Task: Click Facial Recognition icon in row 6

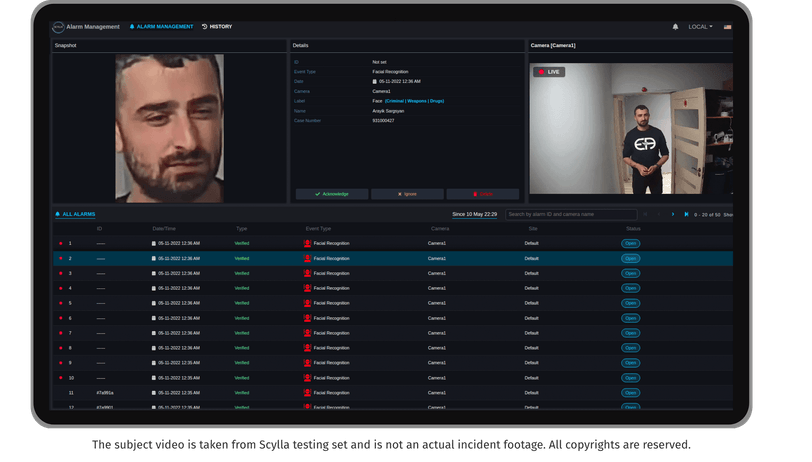Action: click(307, 318)
